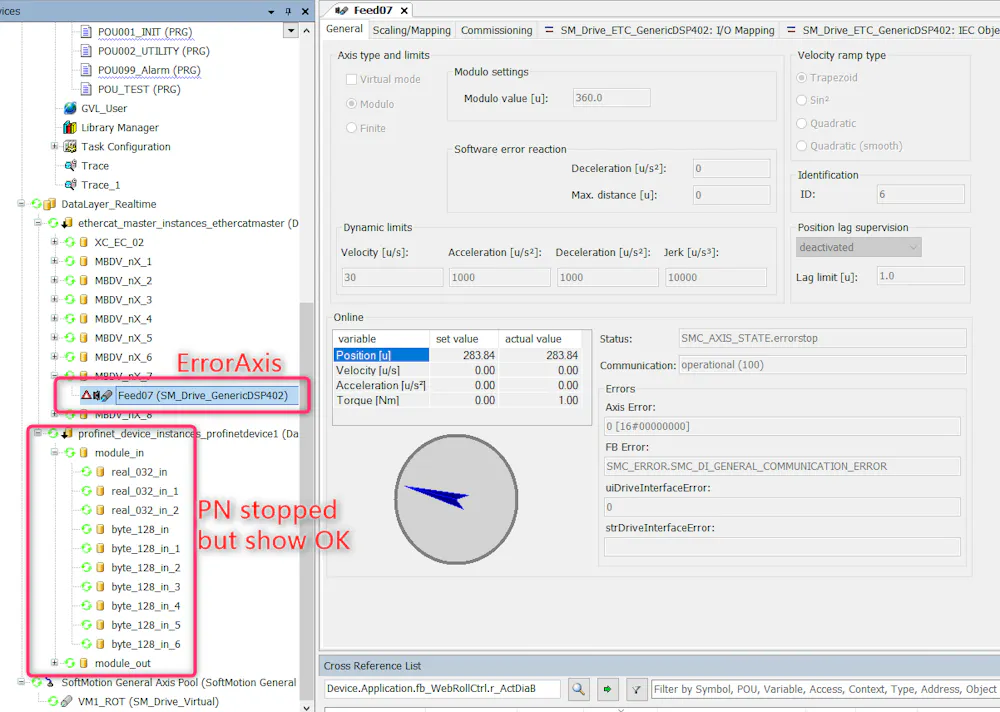
Task: Select Feed07 (SM_Drive_GenericDSP402) tree item
Action: tap(203, 396)
